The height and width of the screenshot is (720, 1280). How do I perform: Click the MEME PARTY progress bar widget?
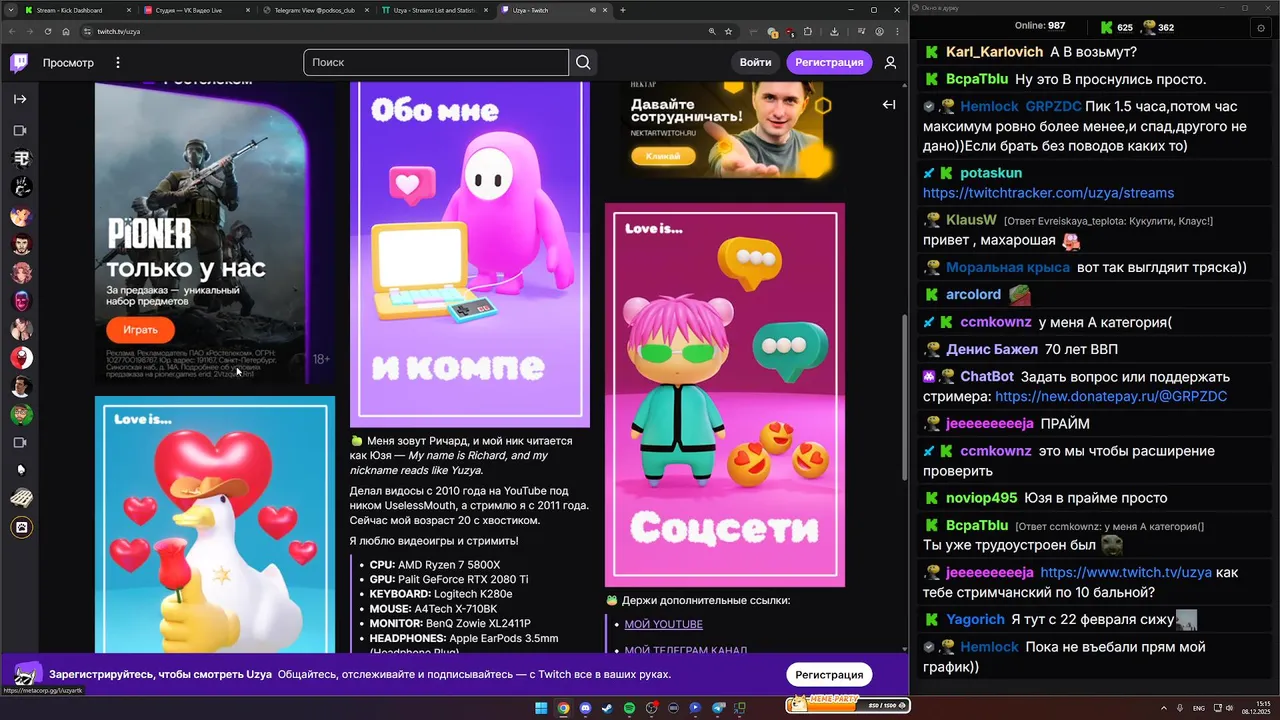(847, 703)
